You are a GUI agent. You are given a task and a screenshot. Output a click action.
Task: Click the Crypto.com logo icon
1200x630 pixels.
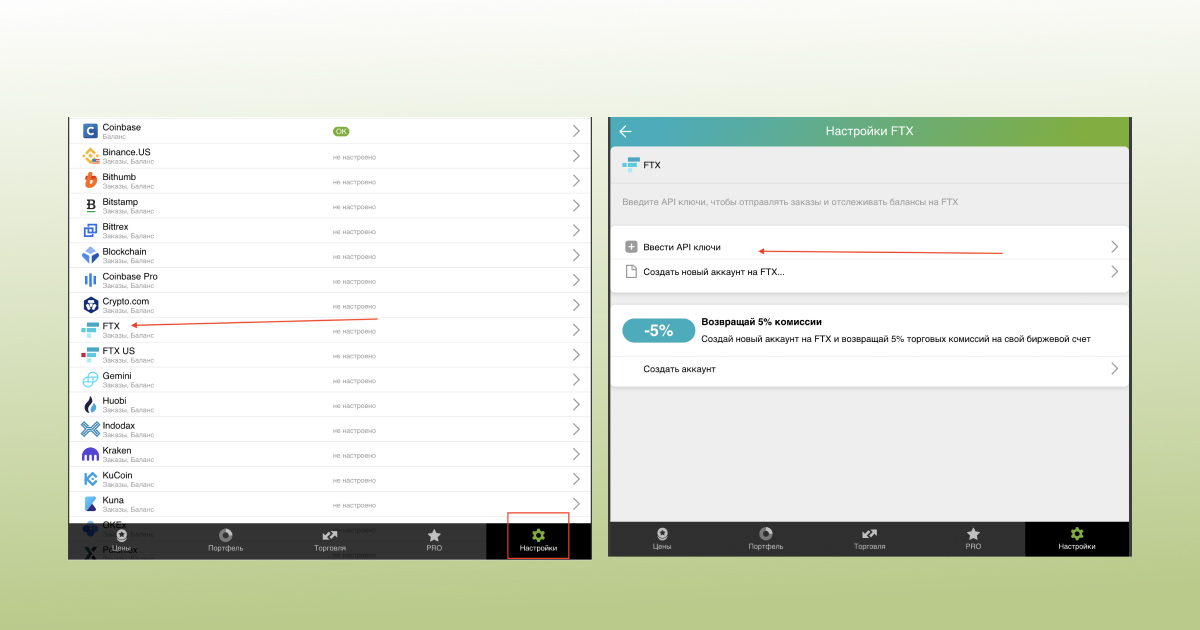click(x=90, y=305)
